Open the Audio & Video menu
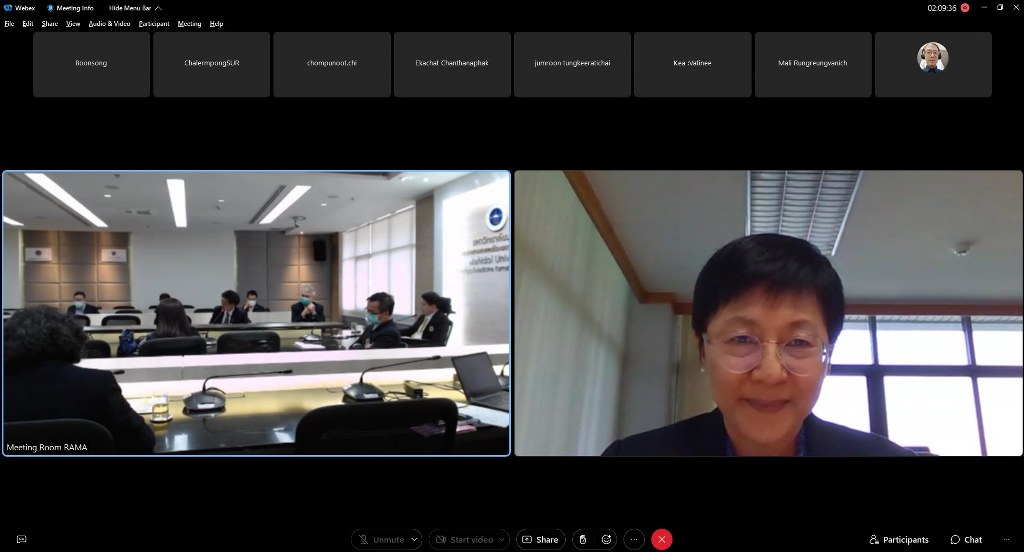Image resolution: width=1024 pixels, height=552 pixels. 109,23
